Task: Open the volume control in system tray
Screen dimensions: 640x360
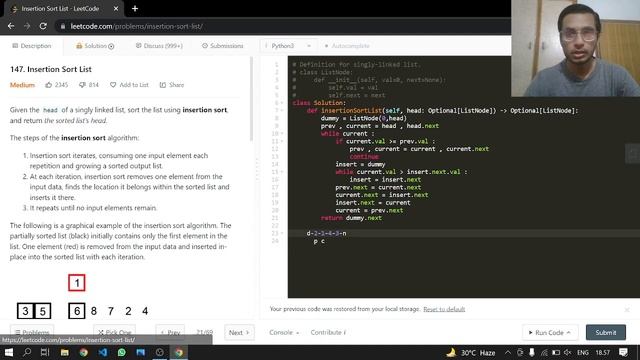Action: pos(568,352)
